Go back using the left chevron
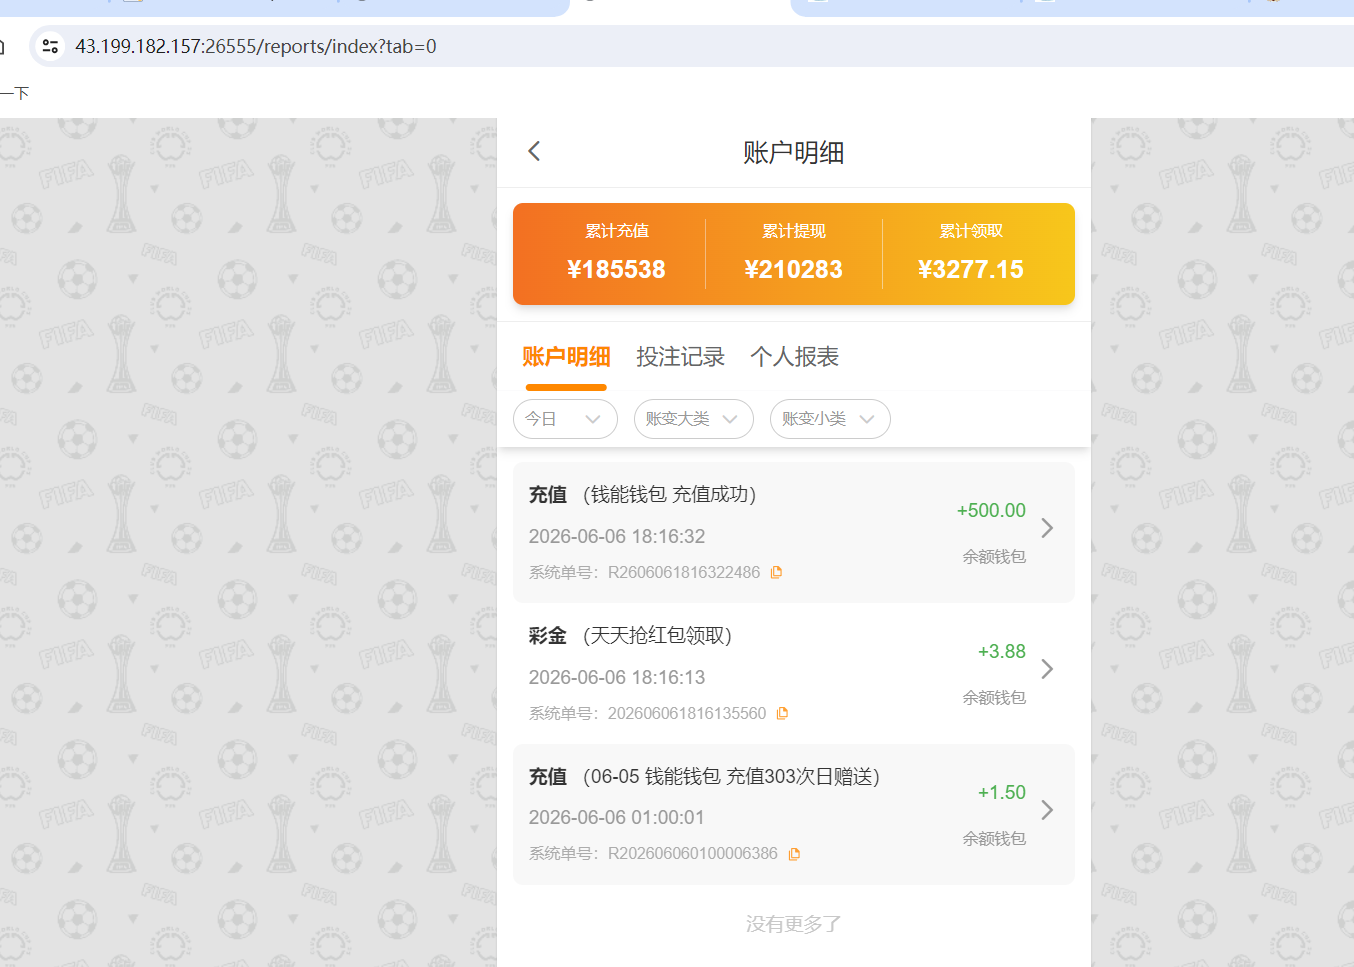The image size is (1354, 967). pos(534,151)
